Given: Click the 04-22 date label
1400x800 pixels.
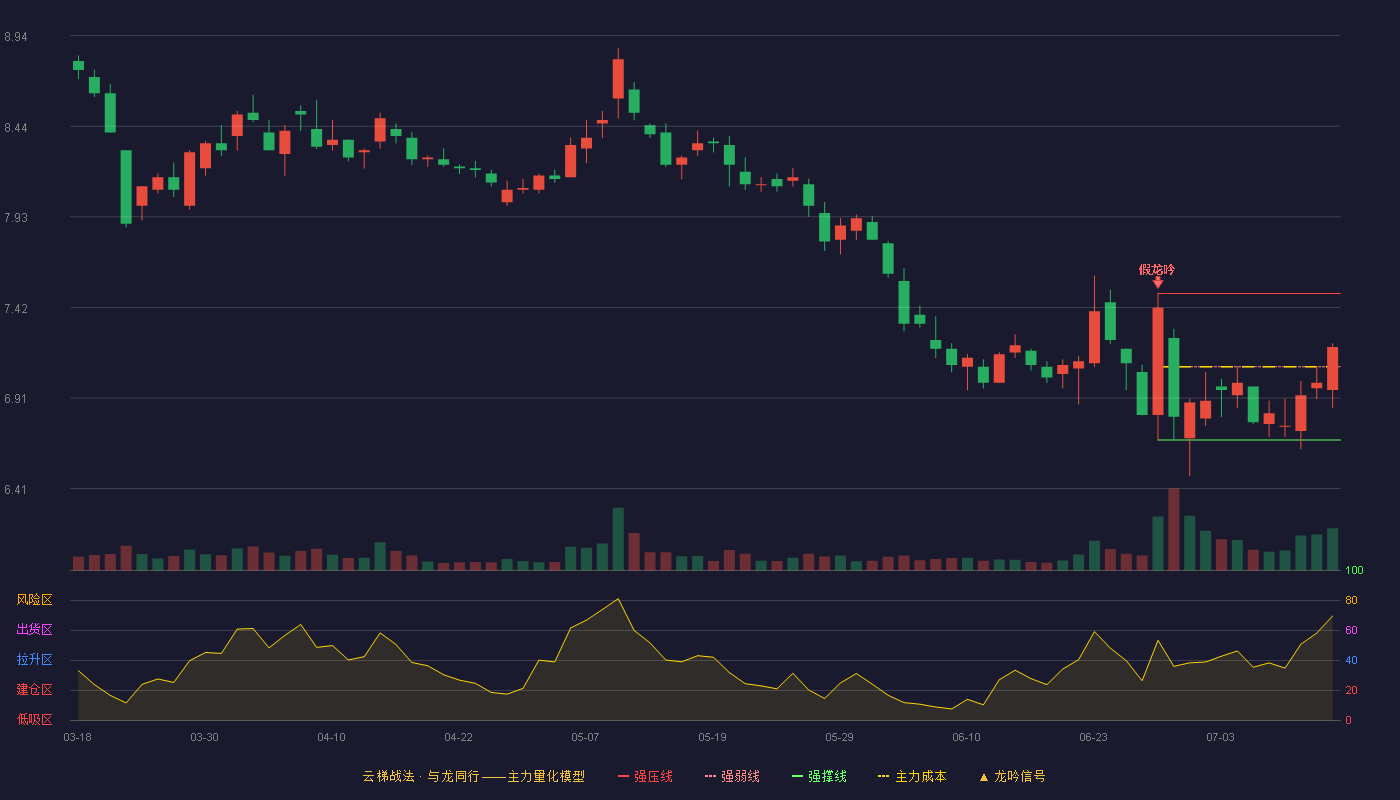Looking at the screenshot, I should (458, 737).
